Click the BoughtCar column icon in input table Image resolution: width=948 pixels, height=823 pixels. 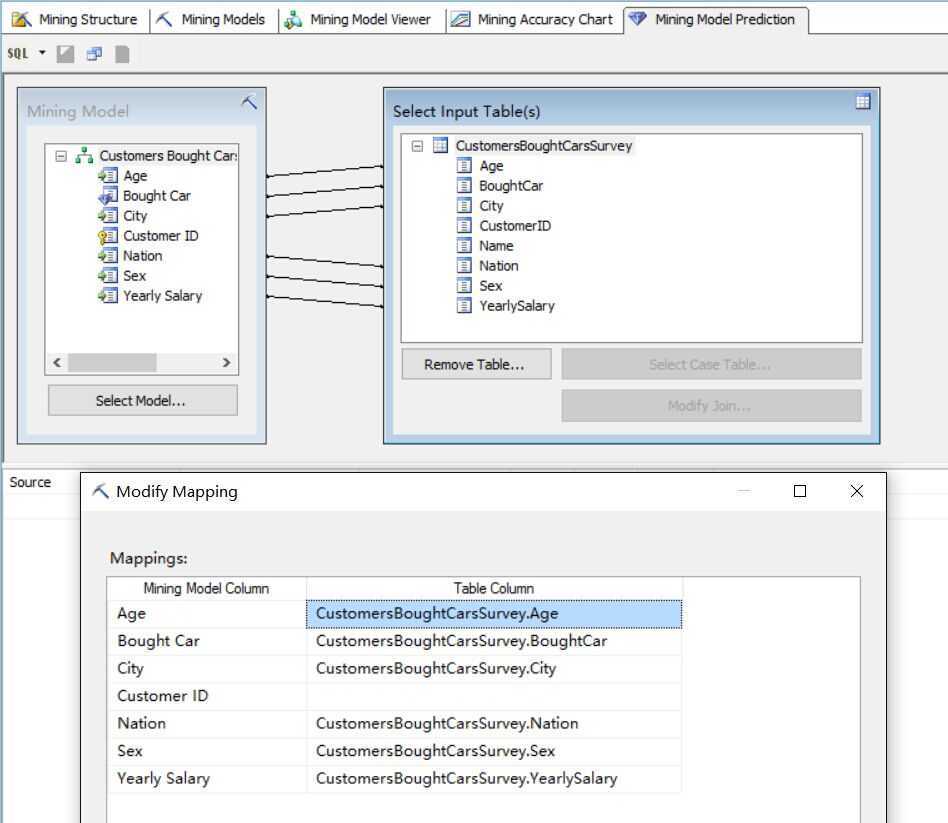pos(464,186)
